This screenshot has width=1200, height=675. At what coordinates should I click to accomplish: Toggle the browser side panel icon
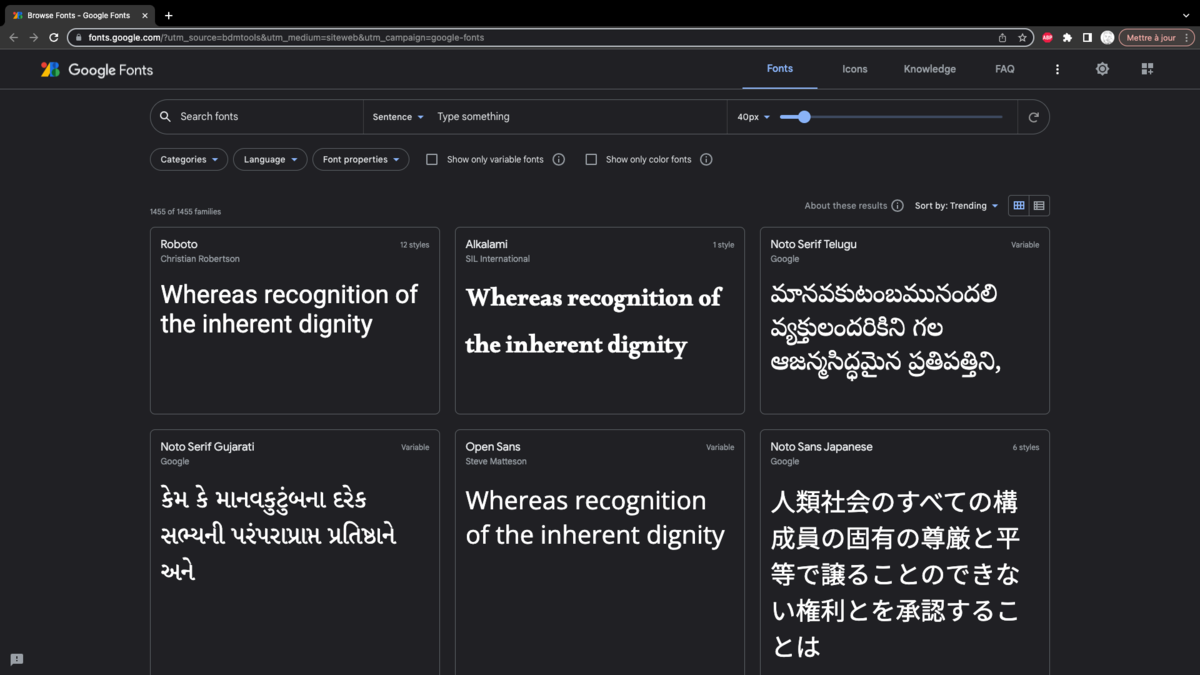pyautogui.click(x=1087, y=38)
